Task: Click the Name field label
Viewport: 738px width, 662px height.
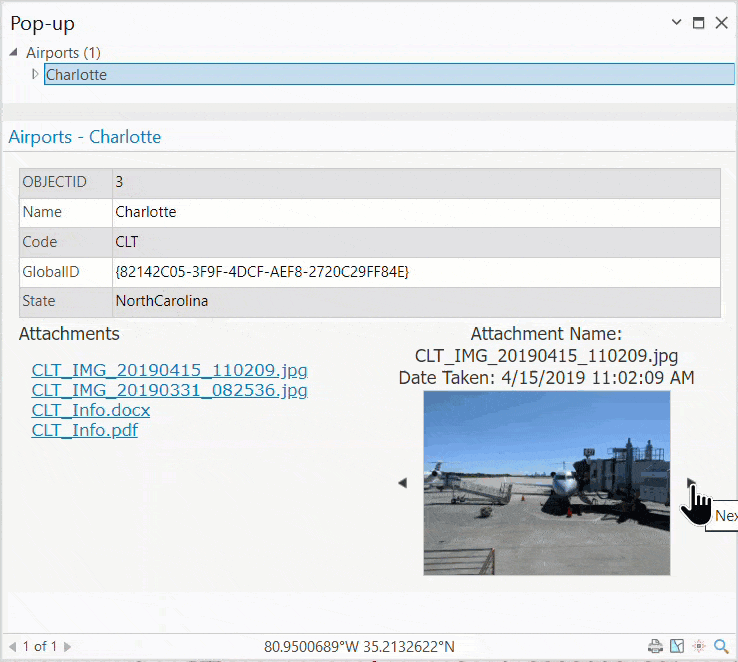Action: (42, 212)
